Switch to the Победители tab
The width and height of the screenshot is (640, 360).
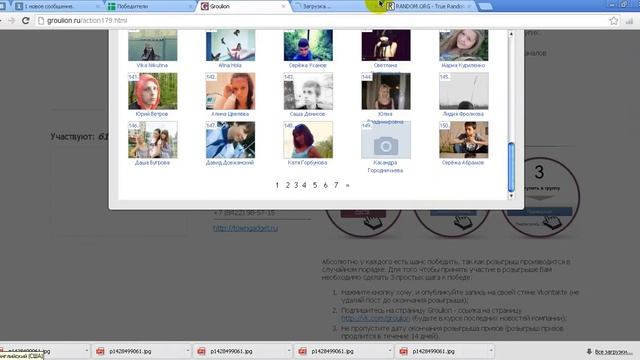pyautogui.click(x=149, y=7)
